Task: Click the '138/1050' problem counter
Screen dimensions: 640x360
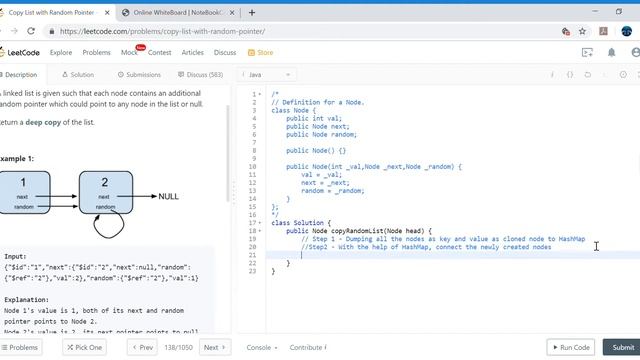Action: 178,347
